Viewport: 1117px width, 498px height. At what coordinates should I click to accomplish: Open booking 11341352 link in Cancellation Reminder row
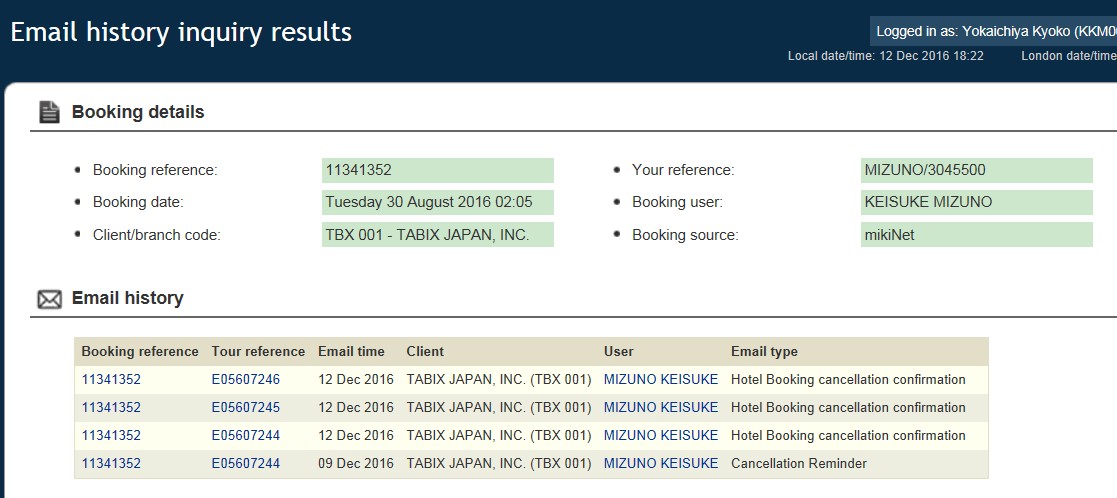(111, 464)
